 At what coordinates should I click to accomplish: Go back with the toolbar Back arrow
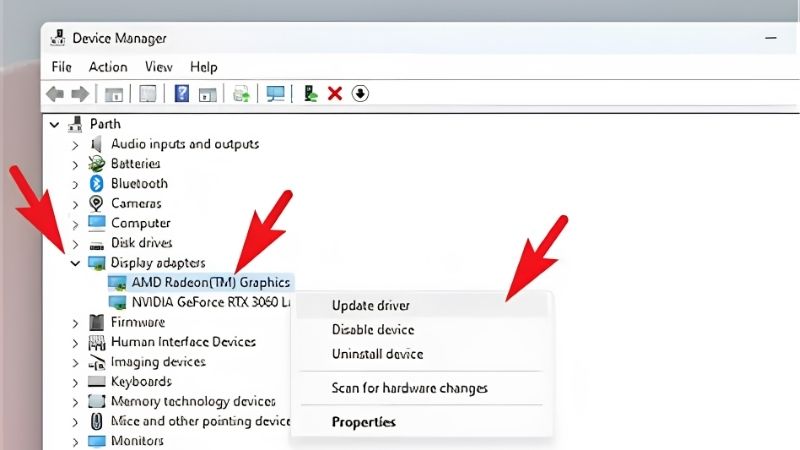[55, 94]
